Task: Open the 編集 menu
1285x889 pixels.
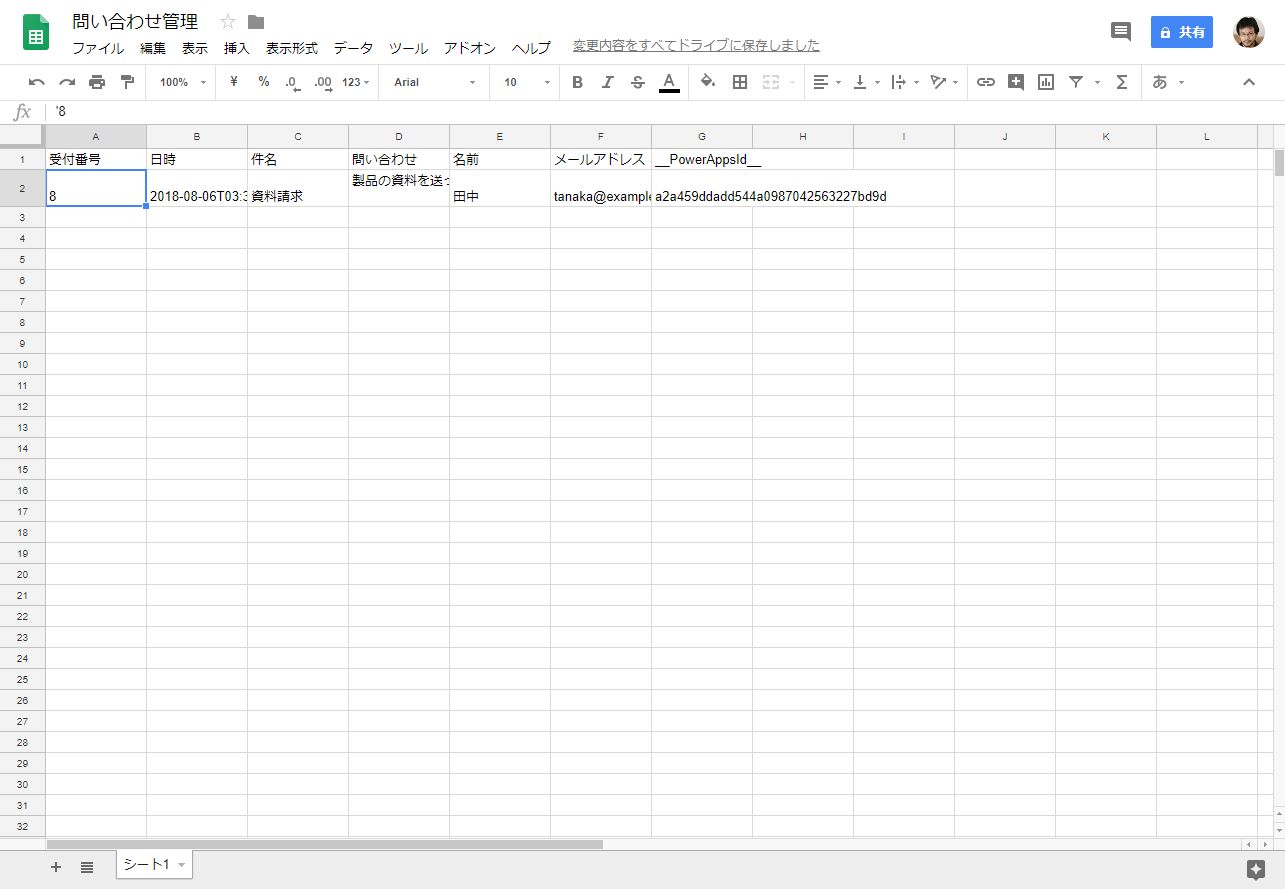Action: 153,47
